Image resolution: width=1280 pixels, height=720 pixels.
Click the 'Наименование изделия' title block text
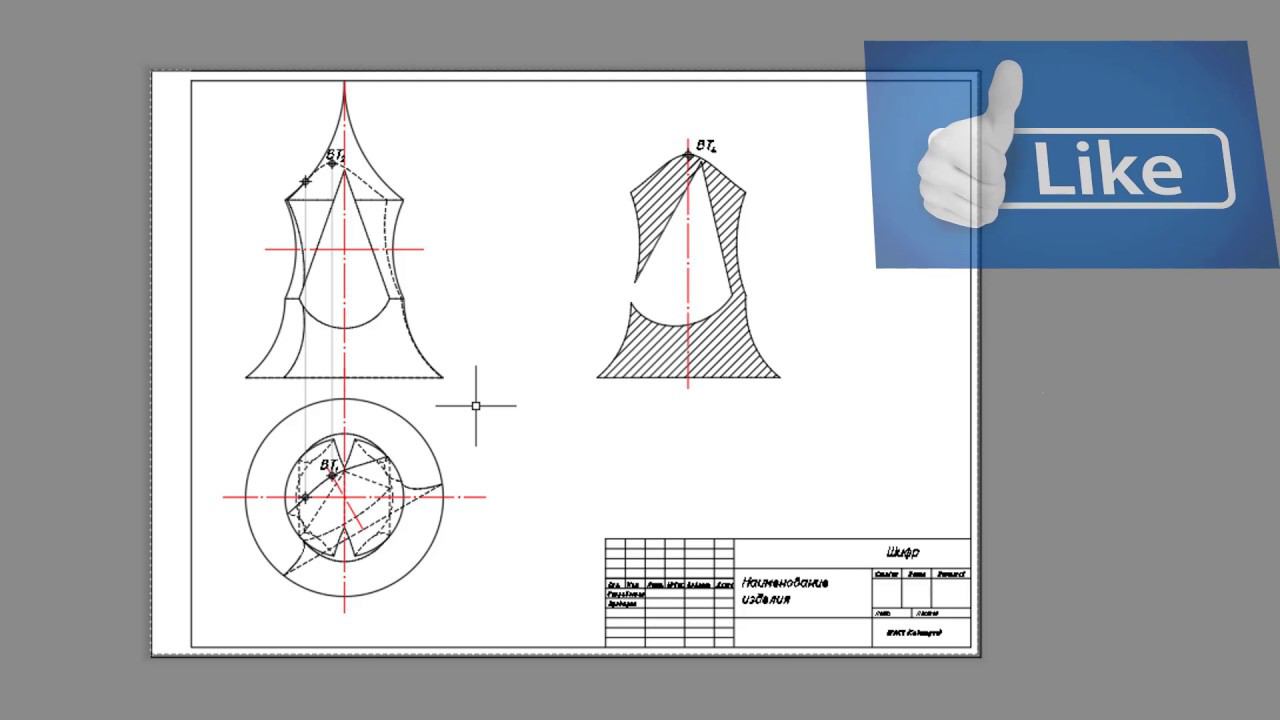785,590
